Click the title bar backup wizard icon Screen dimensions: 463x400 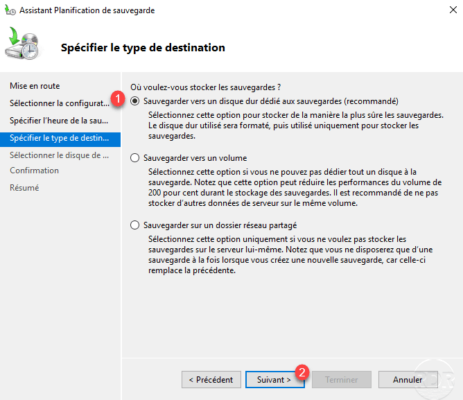(x=10, y=10)
